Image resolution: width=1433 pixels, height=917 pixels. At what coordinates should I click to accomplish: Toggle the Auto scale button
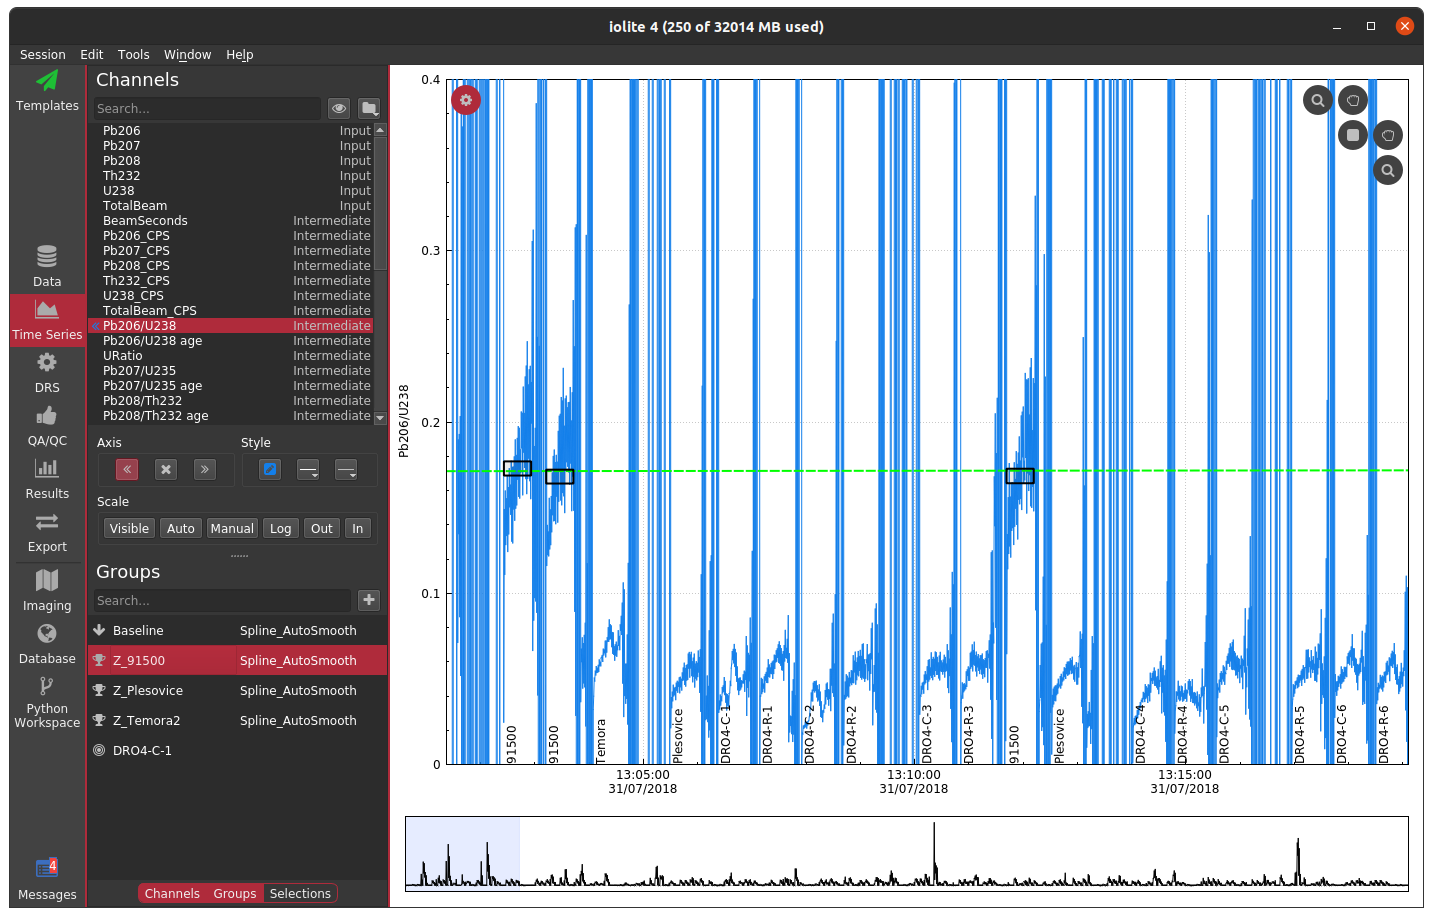tap(181, 528)
